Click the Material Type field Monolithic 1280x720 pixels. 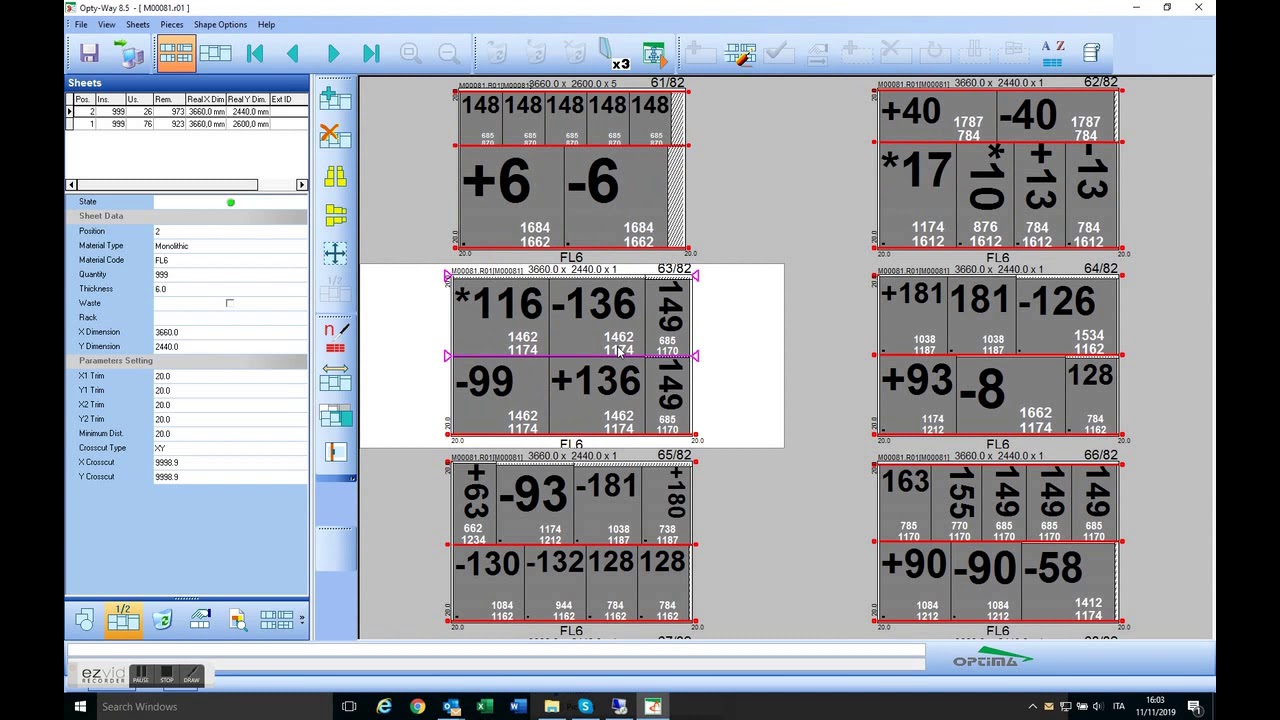click(x=230, y=246)
